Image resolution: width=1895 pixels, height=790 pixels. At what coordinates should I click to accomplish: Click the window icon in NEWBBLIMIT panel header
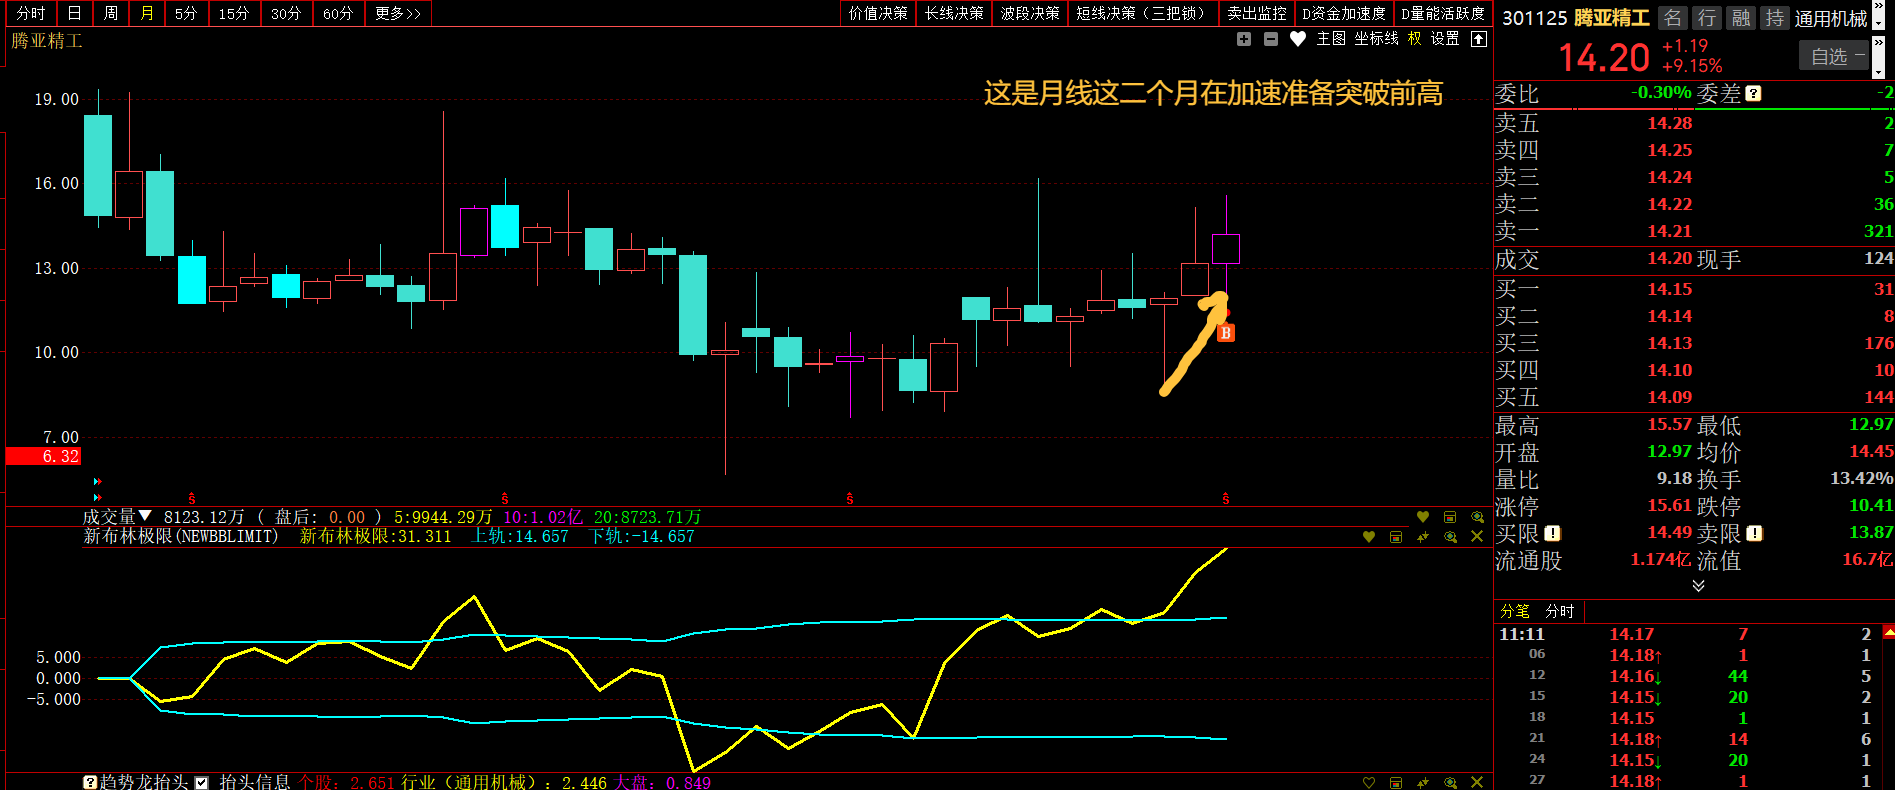pos(1396,537)
